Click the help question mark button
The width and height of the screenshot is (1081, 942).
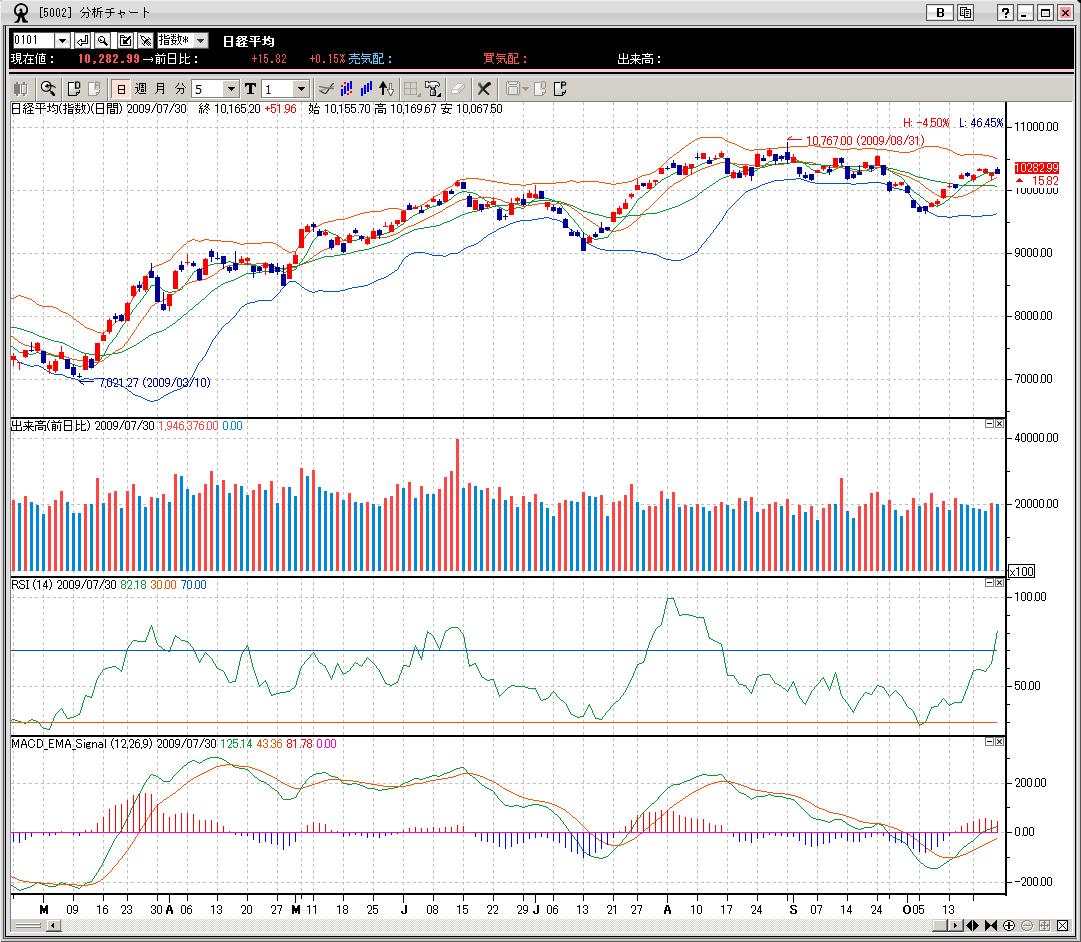click(x=1006, y=13)
